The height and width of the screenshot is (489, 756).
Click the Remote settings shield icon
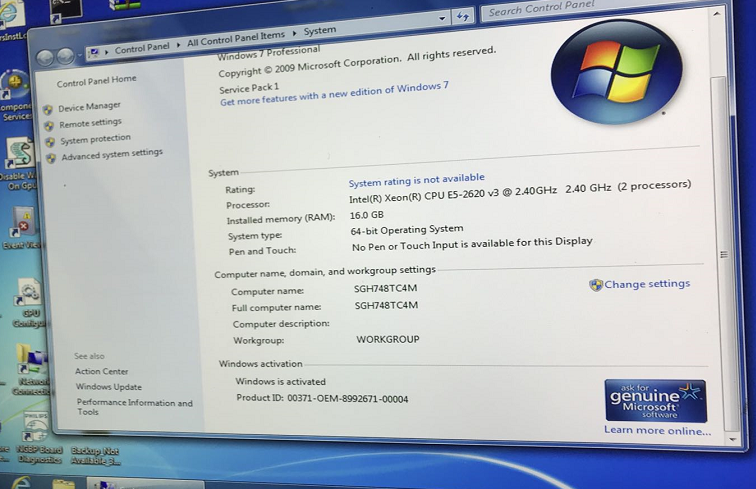(x=48, y=125)
